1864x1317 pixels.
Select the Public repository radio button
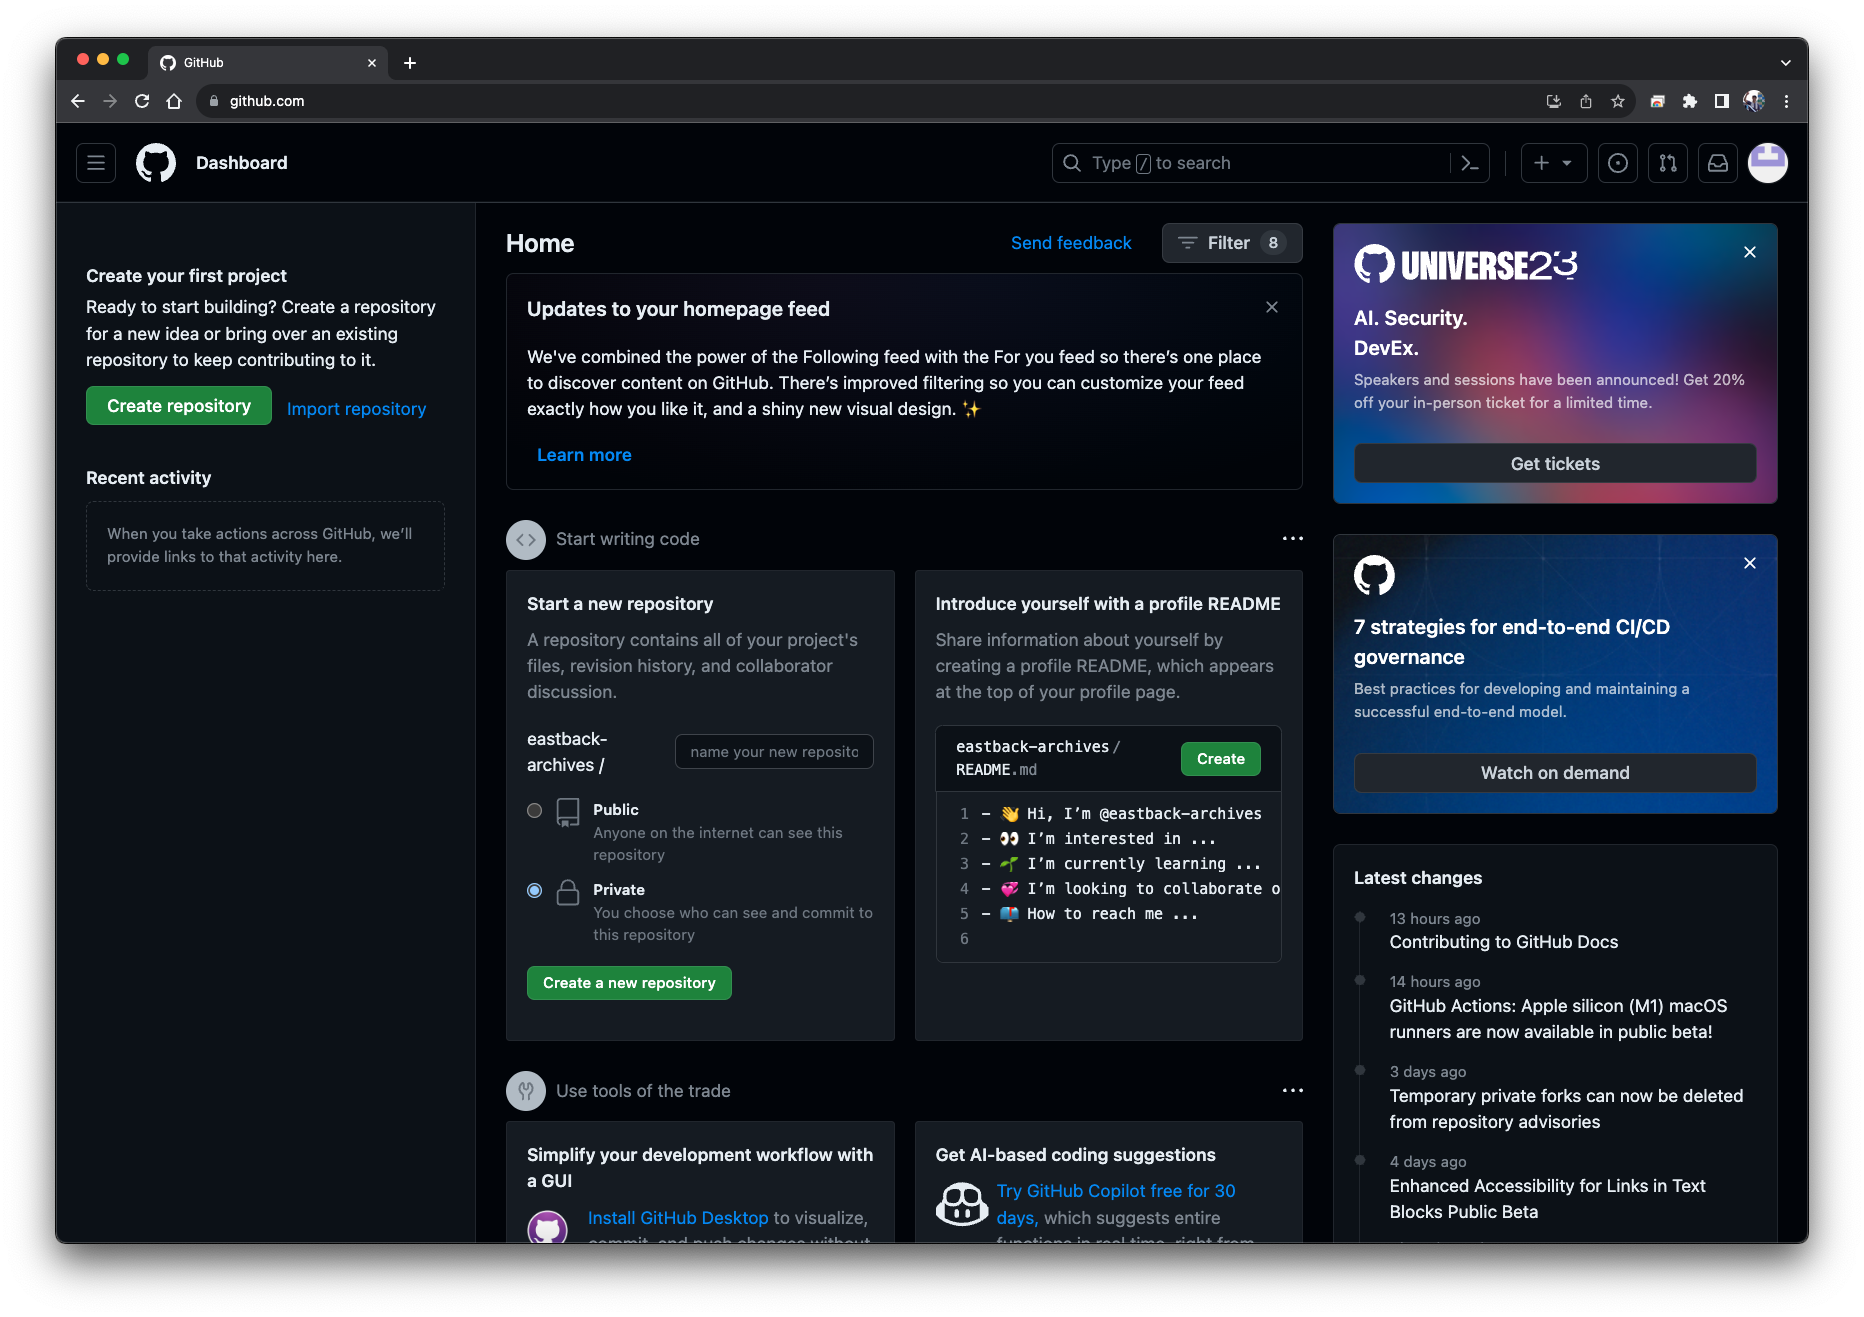point(535,811)
